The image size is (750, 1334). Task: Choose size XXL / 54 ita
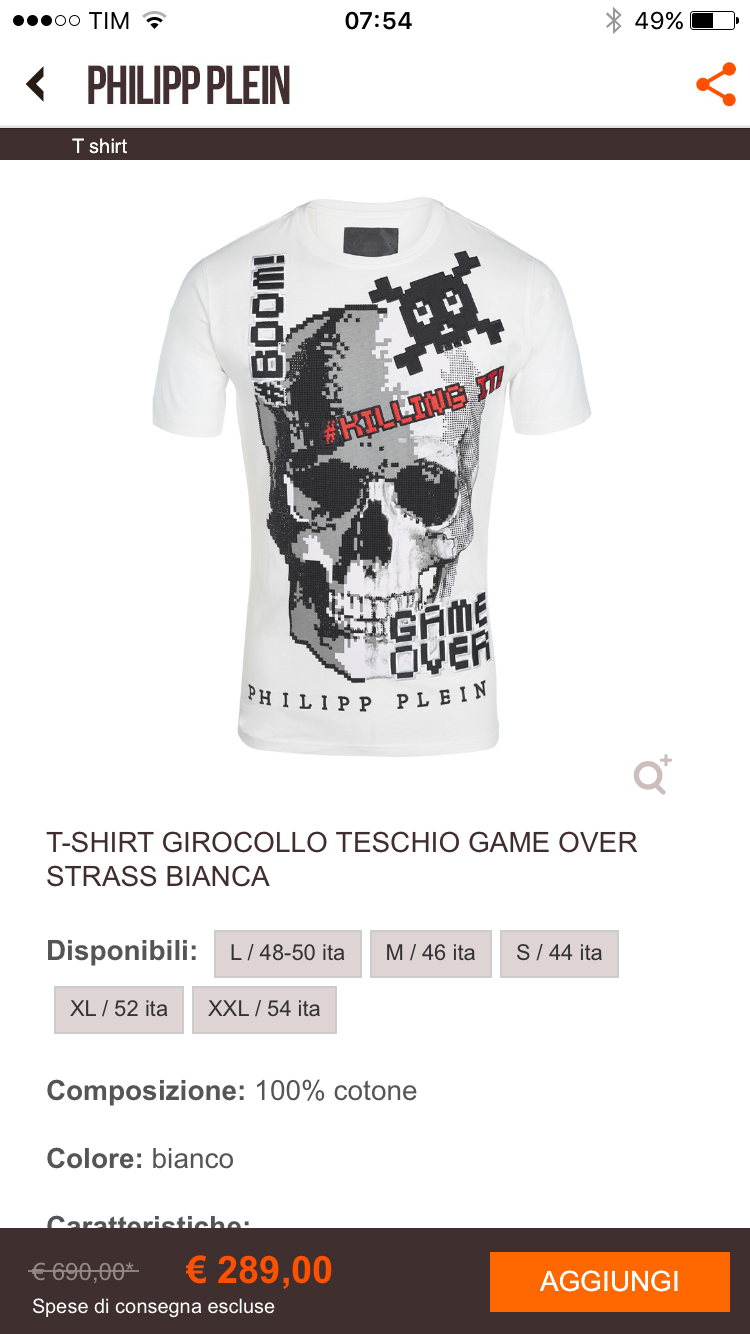(264, 1009)
